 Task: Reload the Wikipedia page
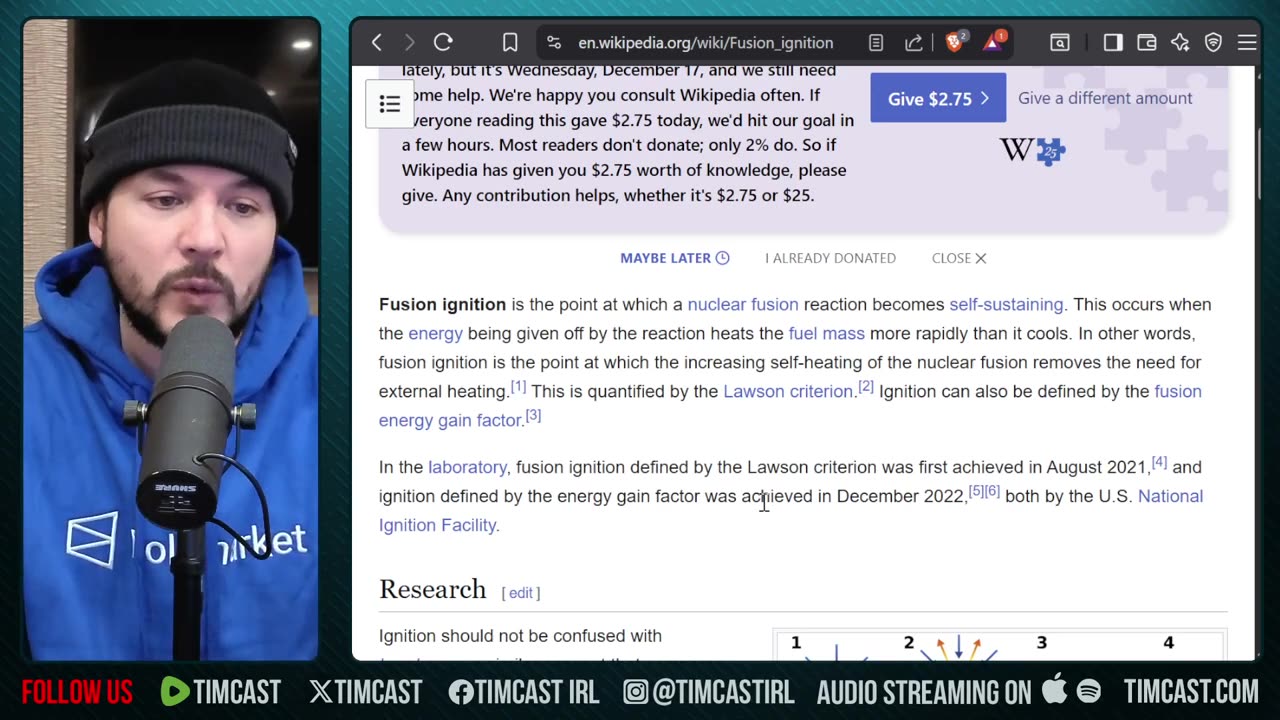443,42
